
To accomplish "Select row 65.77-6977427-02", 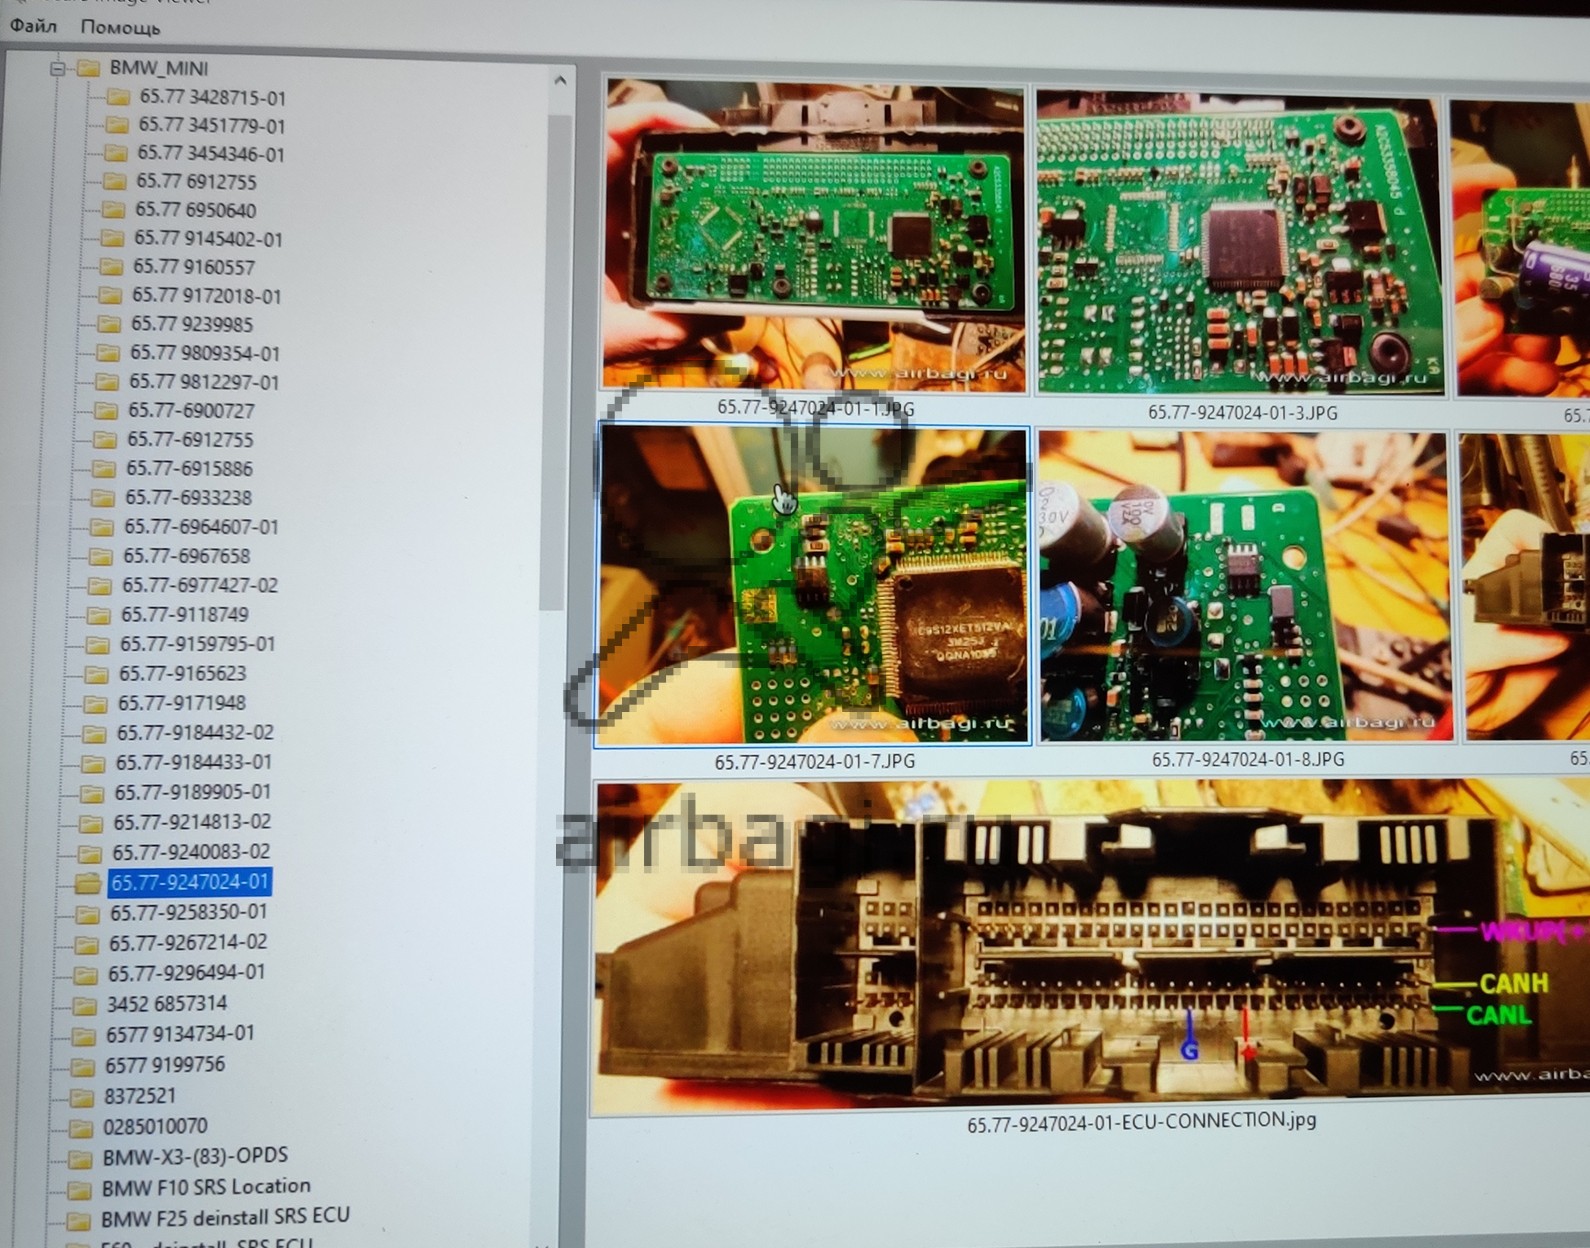I will 200,585.
